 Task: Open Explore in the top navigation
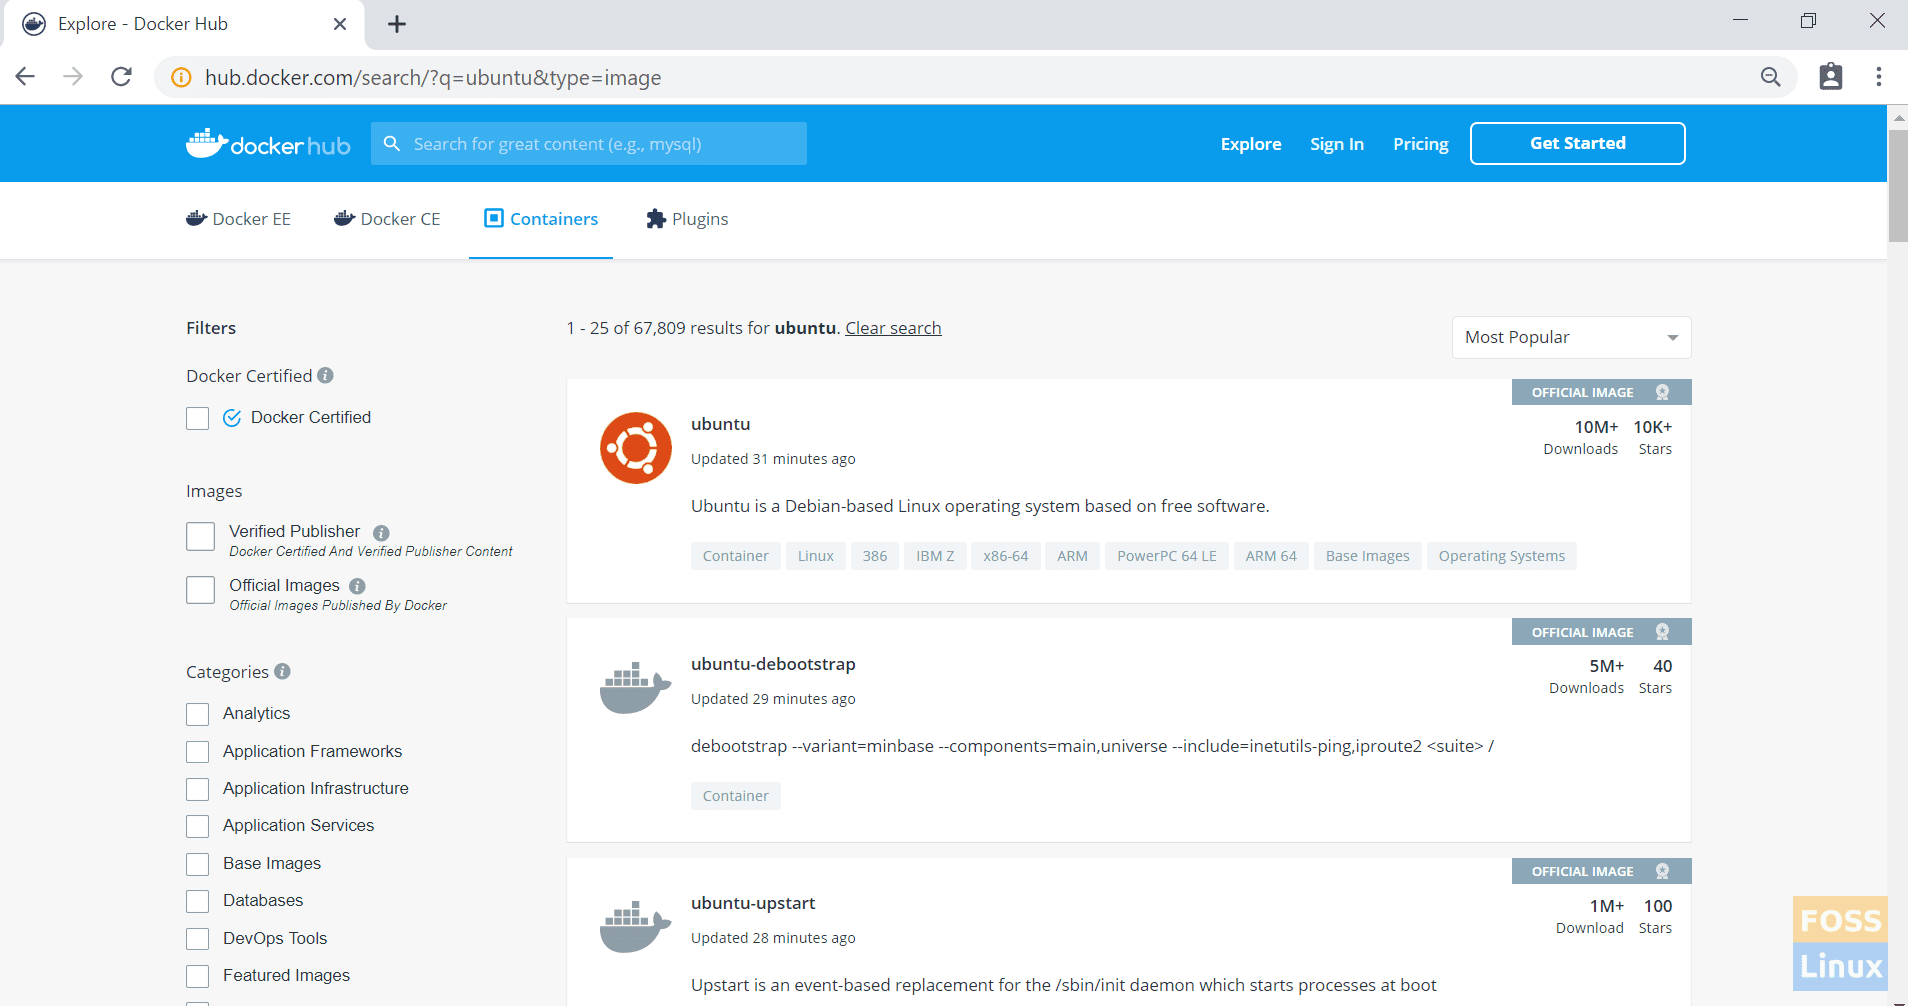pos(1251,144)
